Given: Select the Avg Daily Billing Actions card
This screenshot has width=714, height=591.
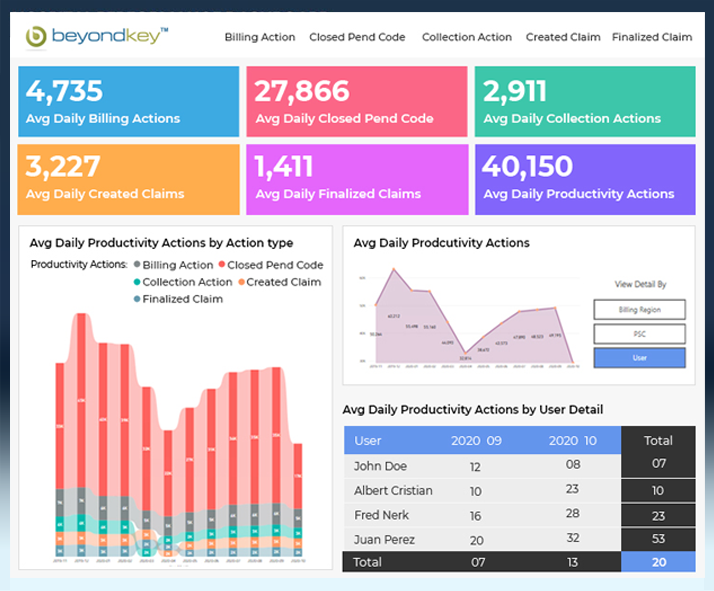Looking at the screenshot, I should pos(129,102).
